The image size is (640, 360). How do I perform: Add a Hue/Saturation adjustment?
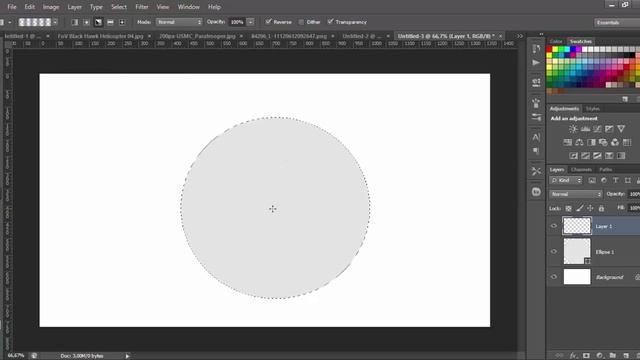pos(567,142)
